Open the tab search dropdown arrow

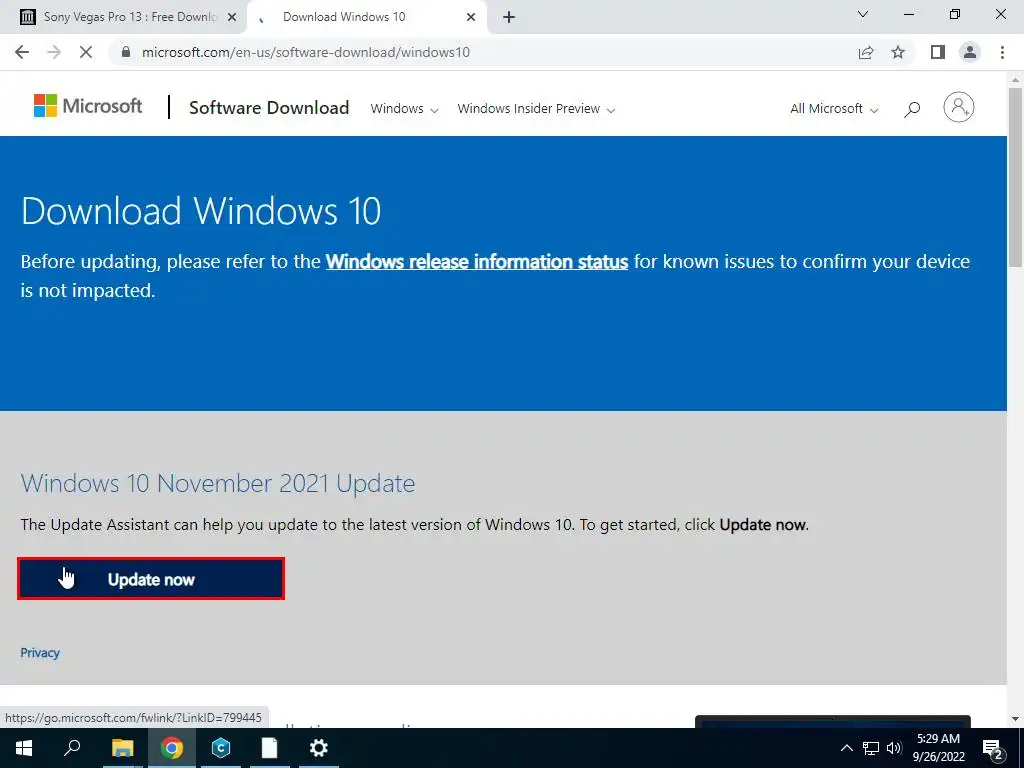point(863,14)
